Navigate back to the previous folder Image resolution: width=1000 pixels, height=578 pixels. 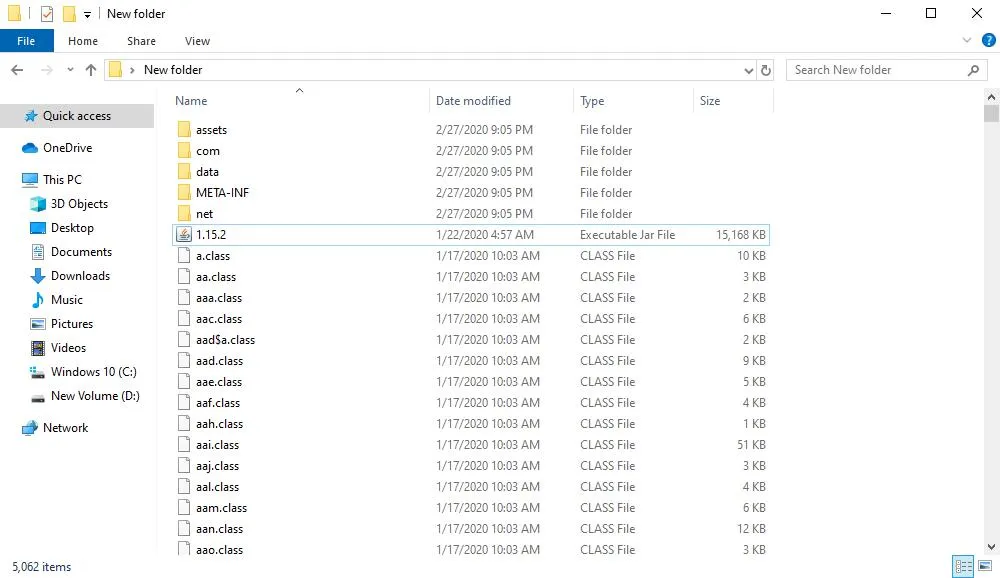click(17, 70)
